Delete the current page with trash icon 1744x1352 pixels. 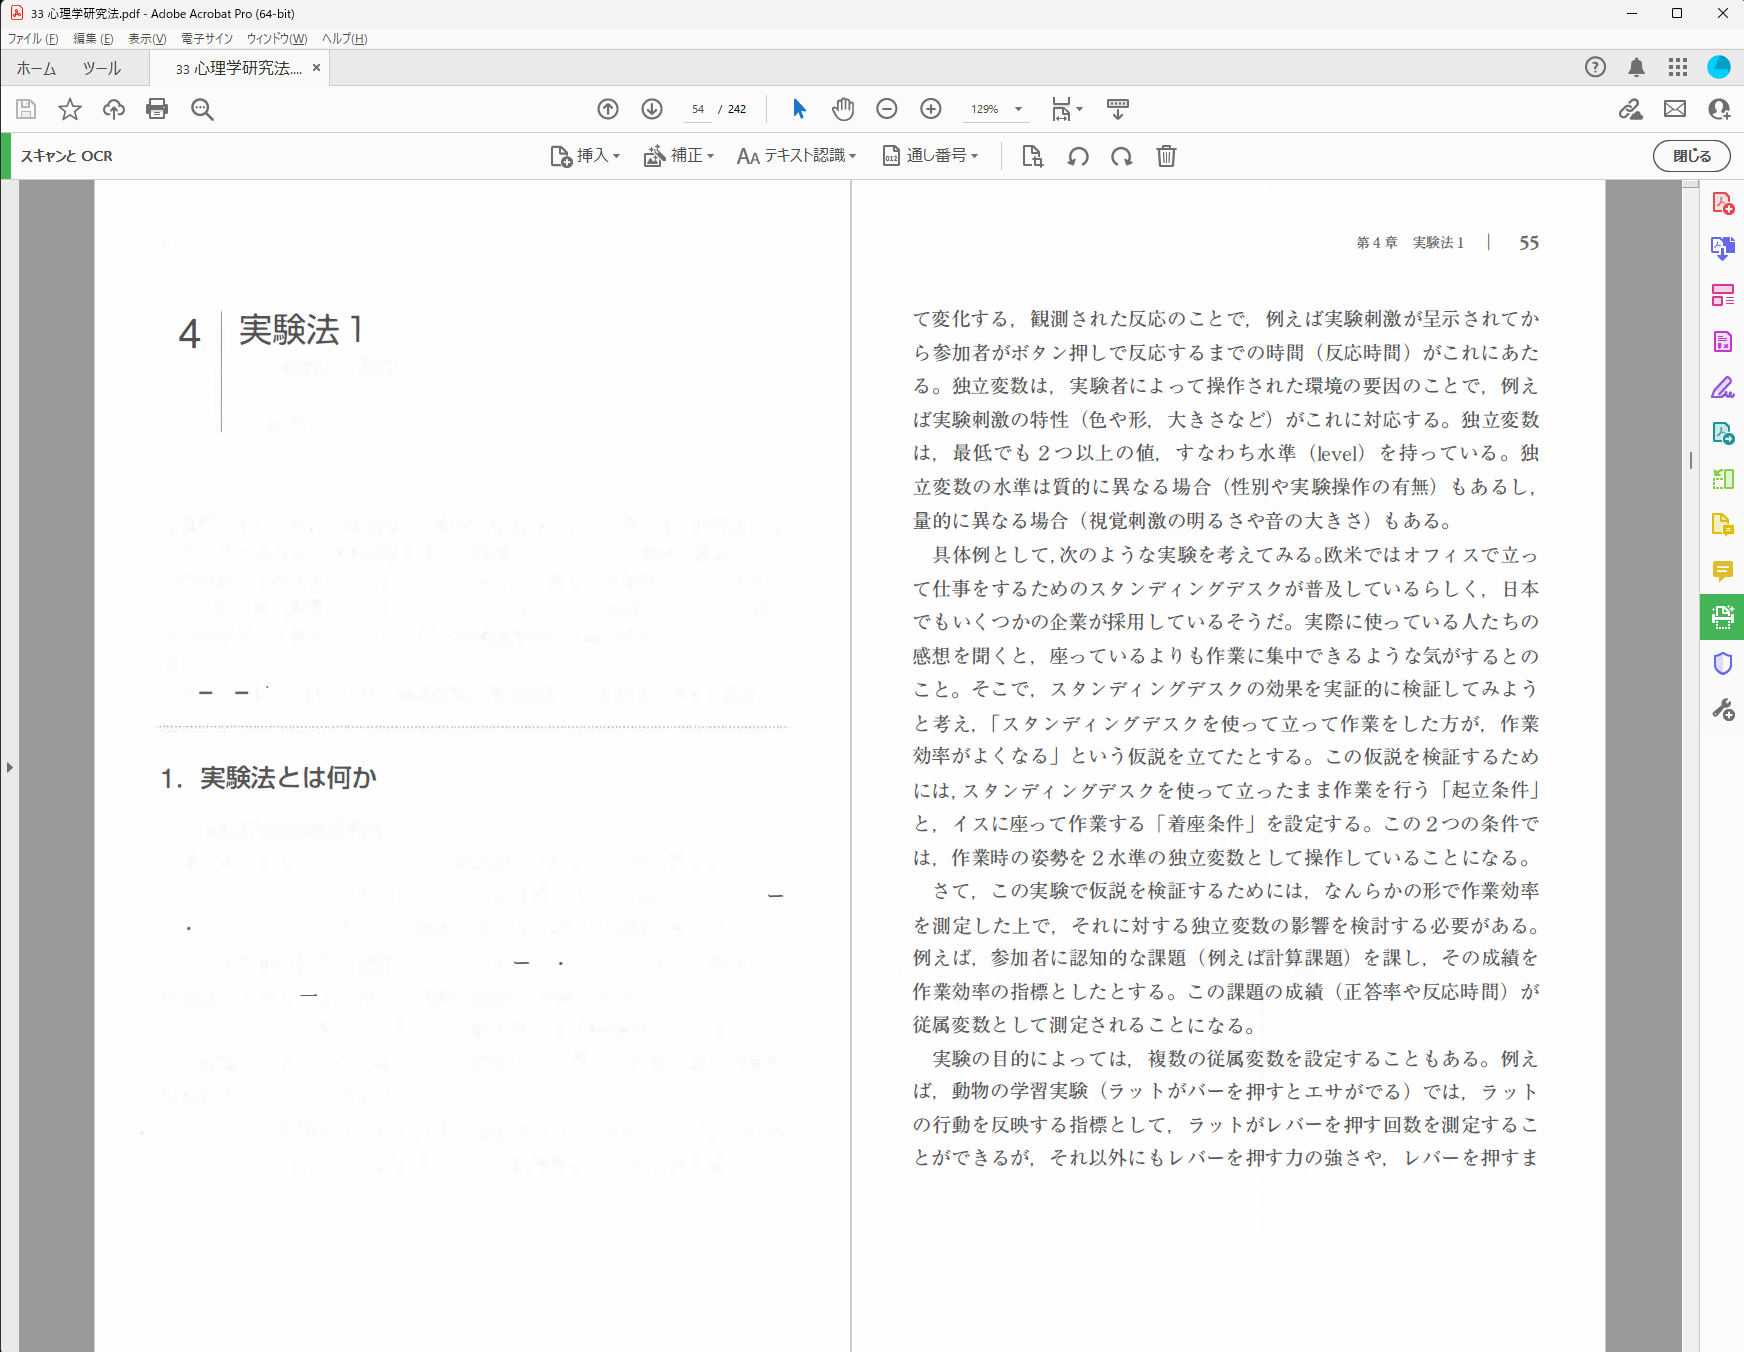click(1165, 156)
